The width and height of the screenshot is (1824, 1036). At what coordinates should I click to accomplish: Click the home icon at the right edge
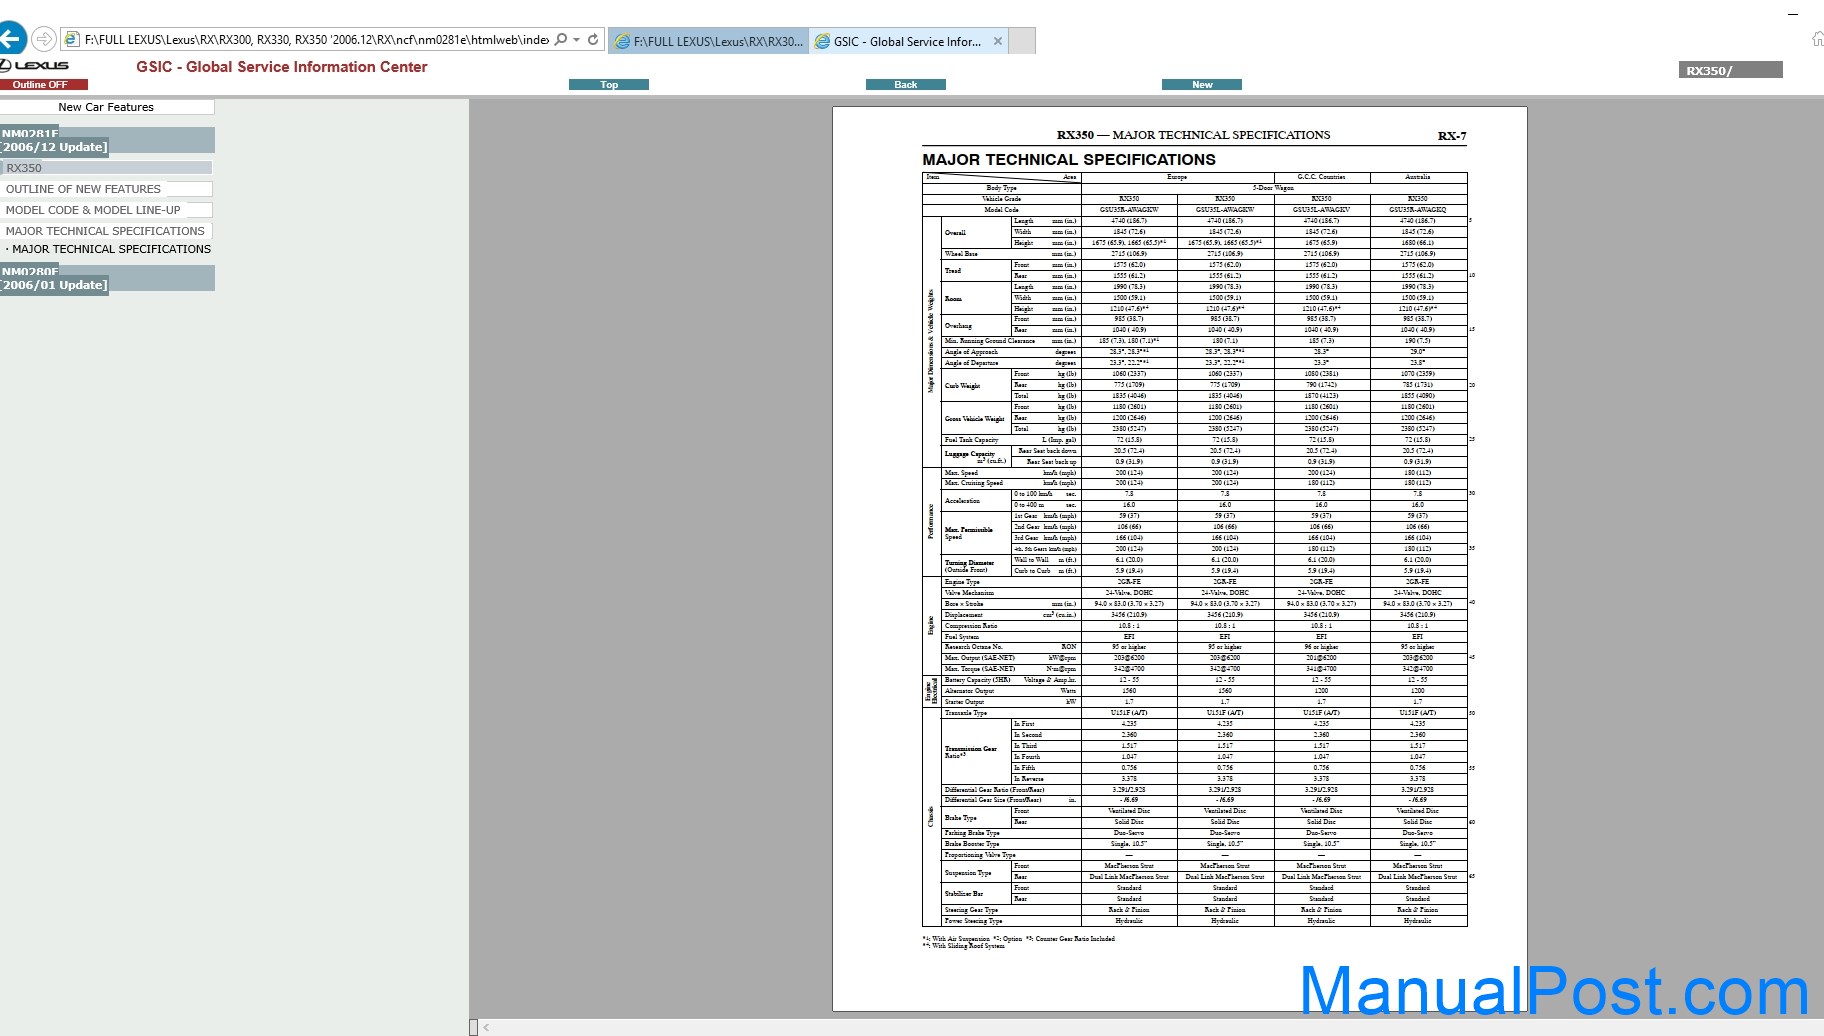[x=1817, y=39]
